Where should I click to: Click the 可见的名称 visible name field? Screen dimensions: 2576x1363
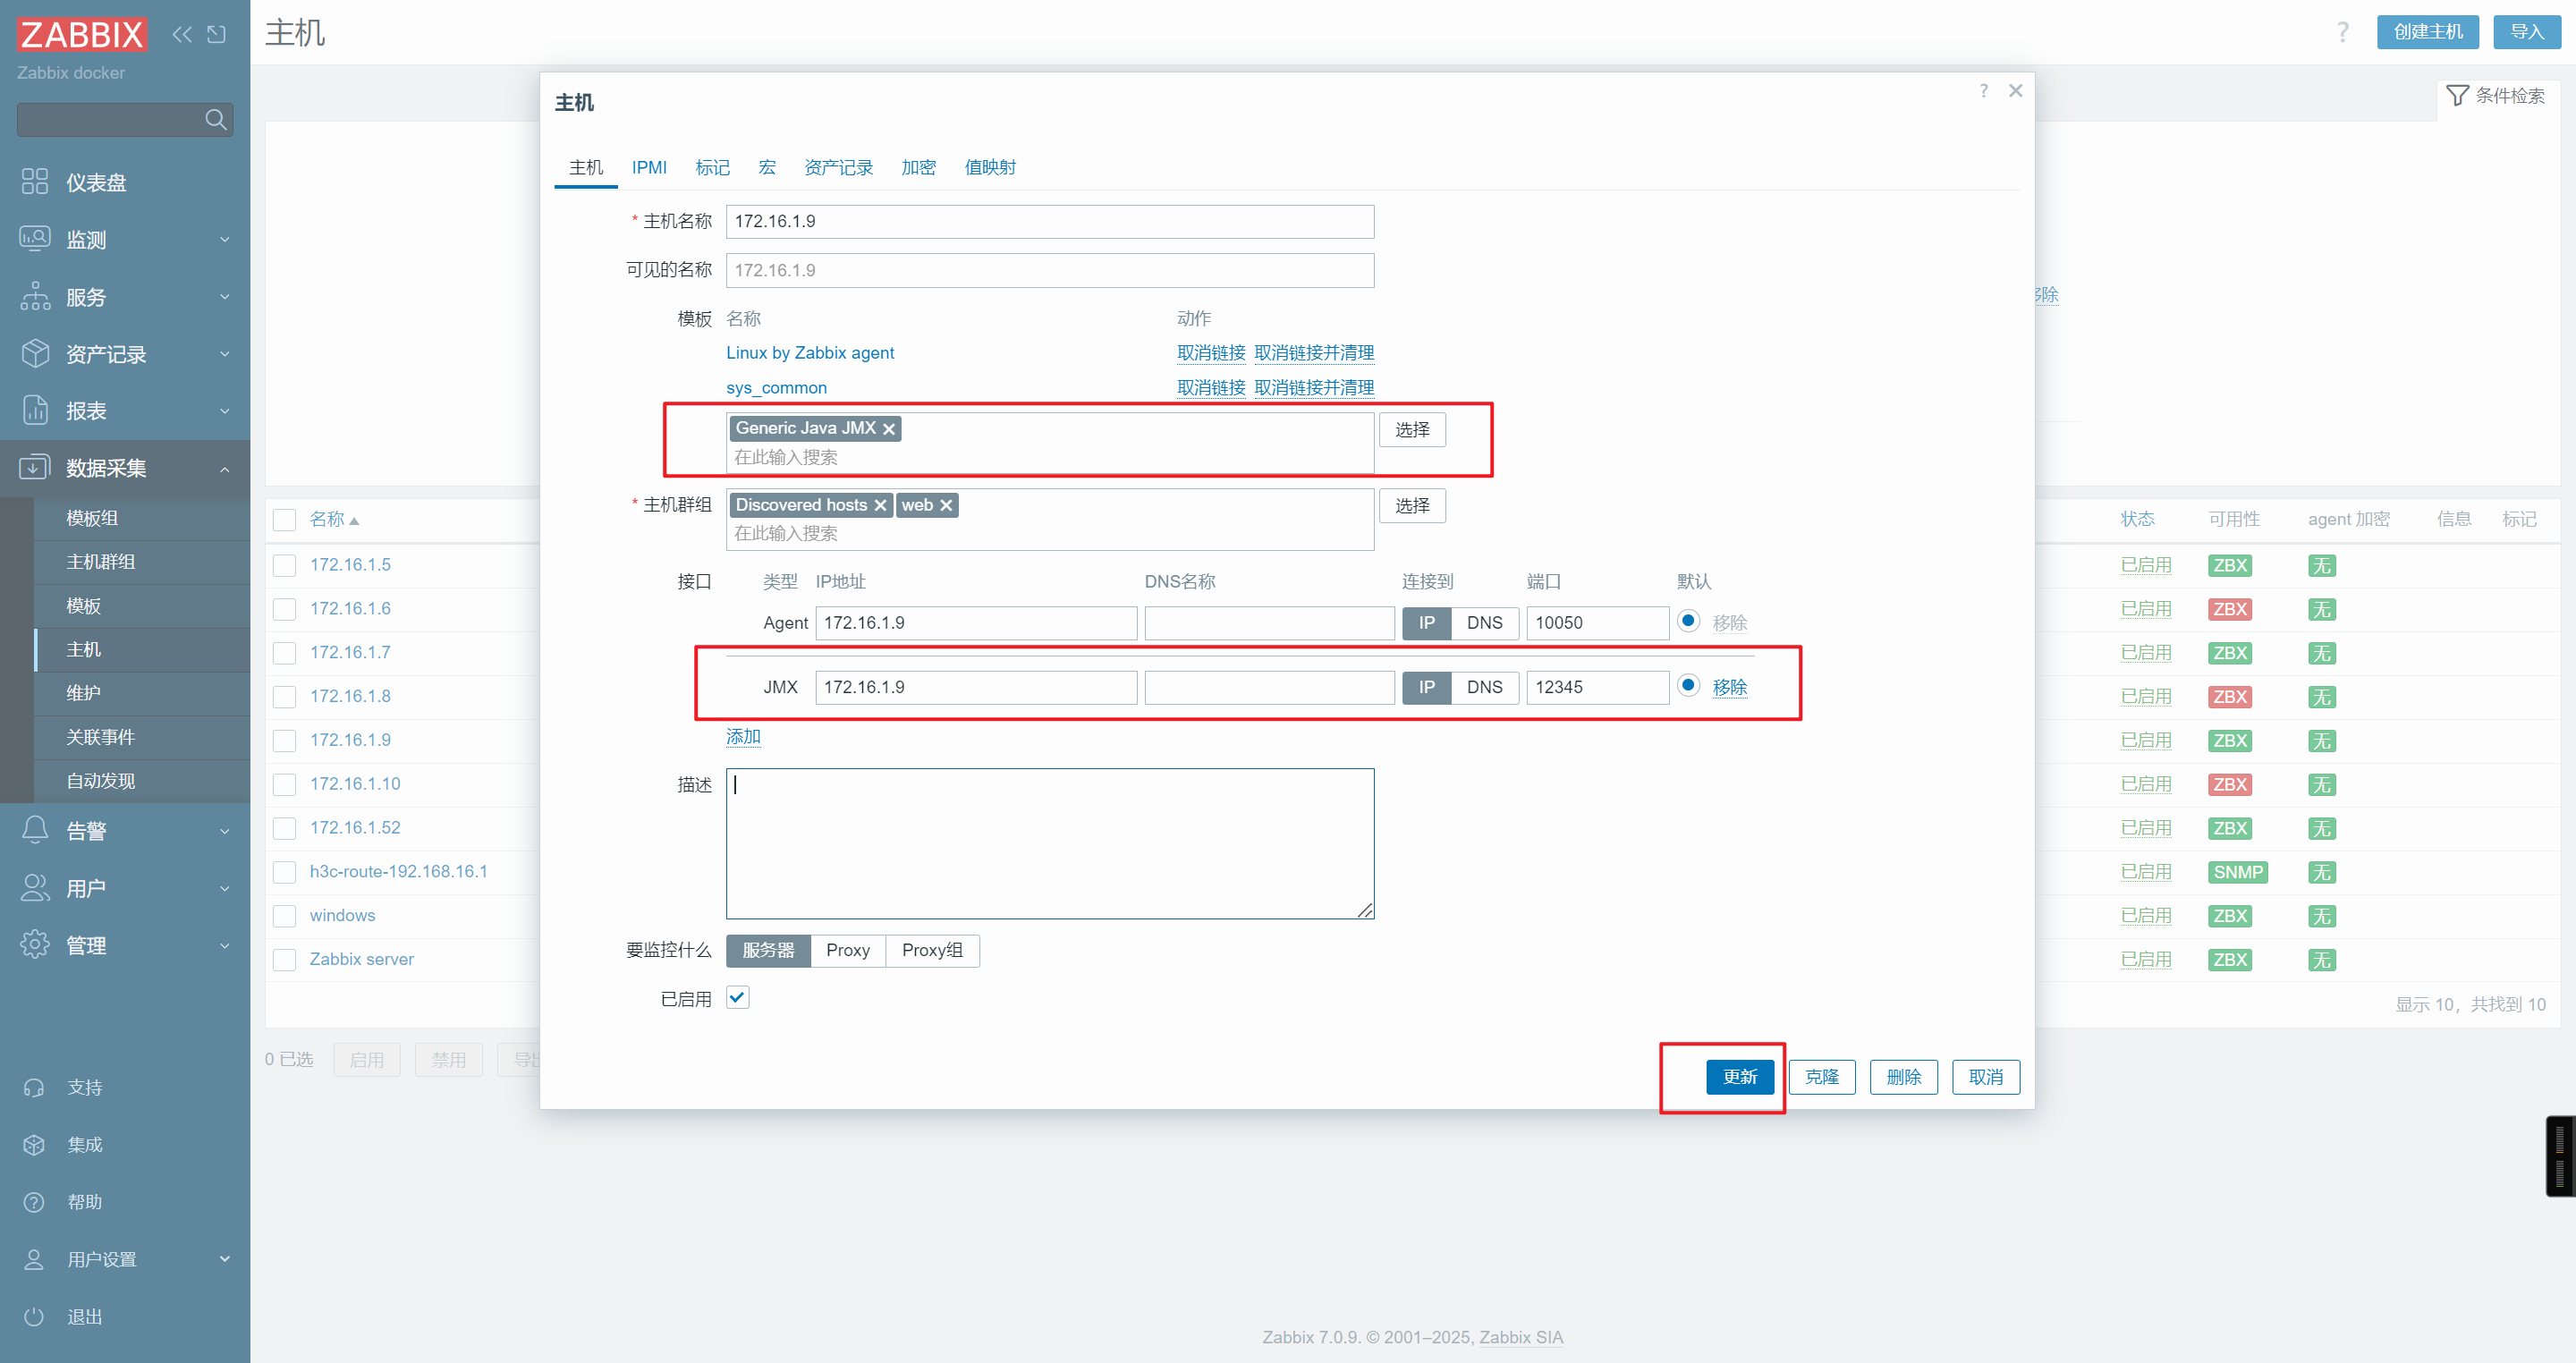(1049, 270)
